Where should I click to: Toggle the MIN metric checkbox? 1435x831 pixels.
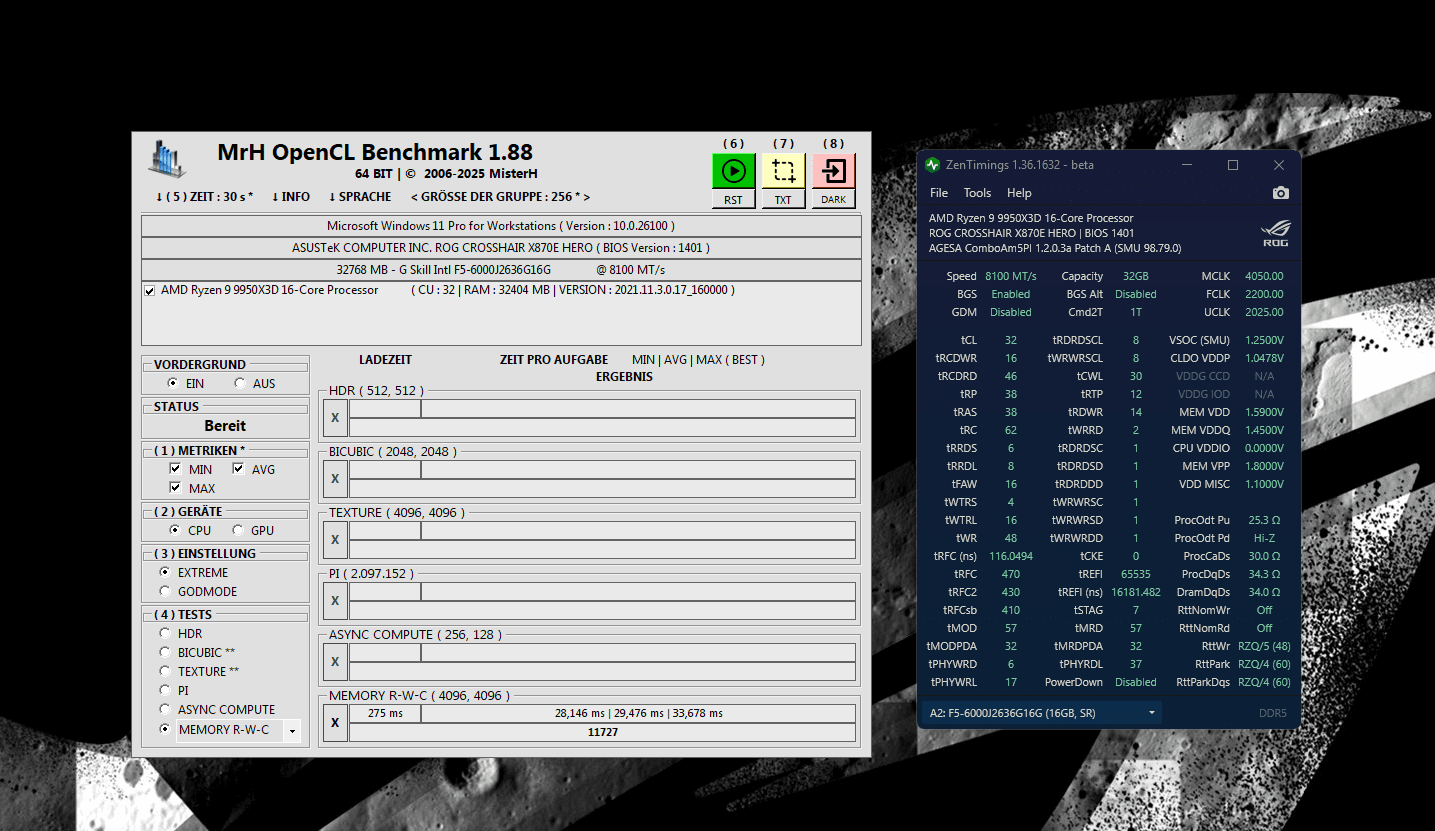175,469
